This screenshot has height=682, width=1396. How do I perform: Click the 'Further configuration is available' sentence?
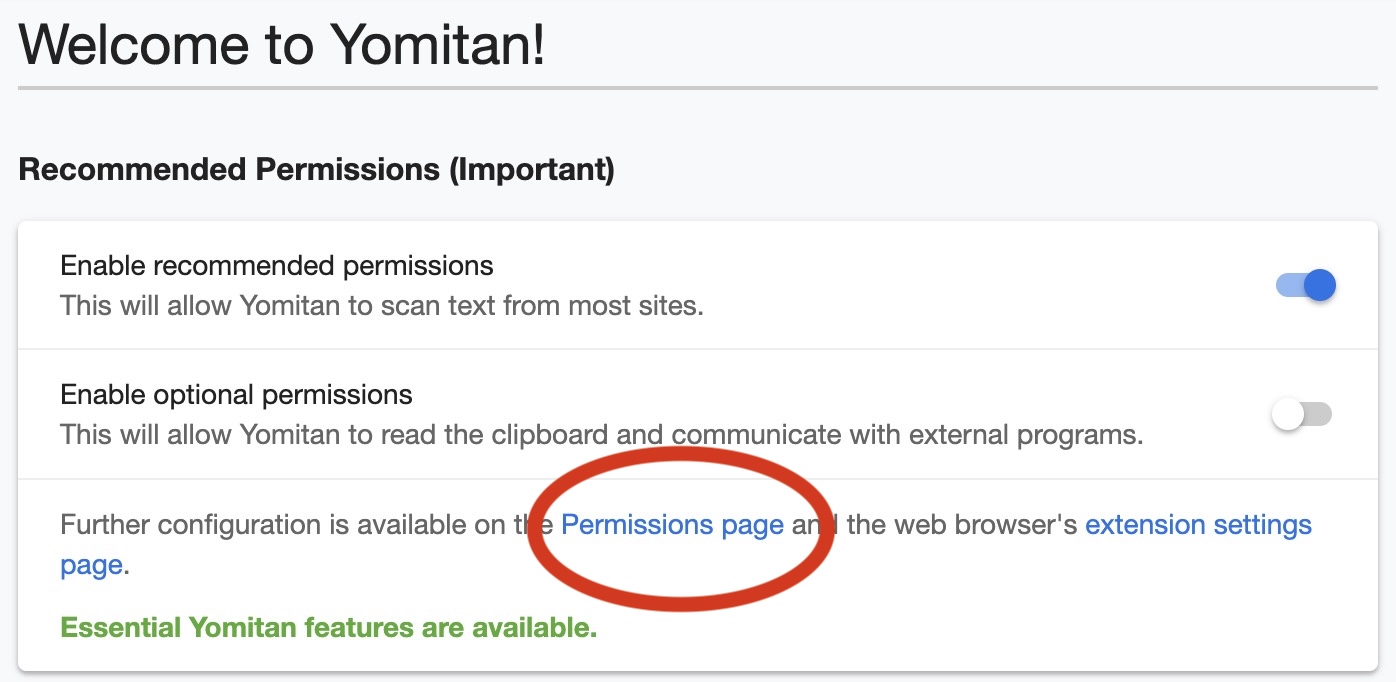(x=300, y=524)
